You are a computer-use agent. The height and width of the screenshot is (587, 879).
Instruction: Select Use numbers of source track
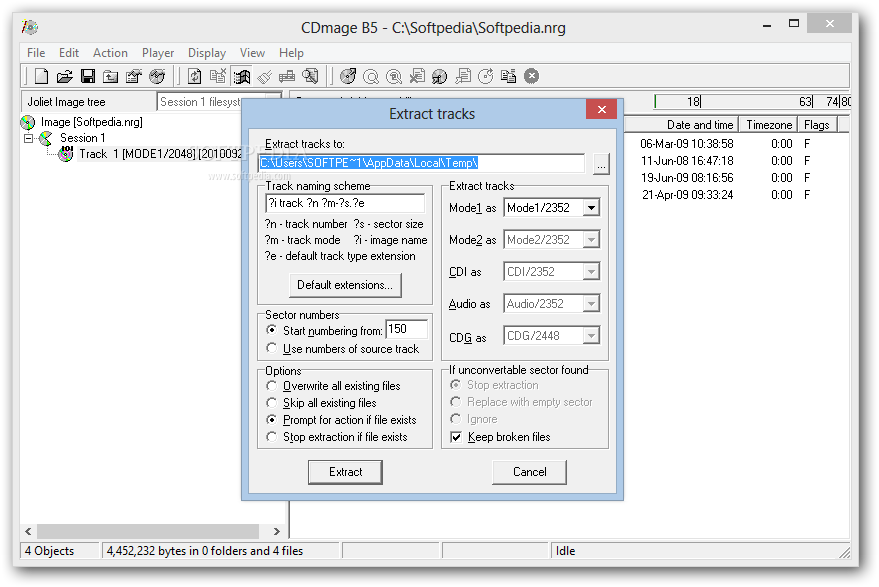pos(272,348)
